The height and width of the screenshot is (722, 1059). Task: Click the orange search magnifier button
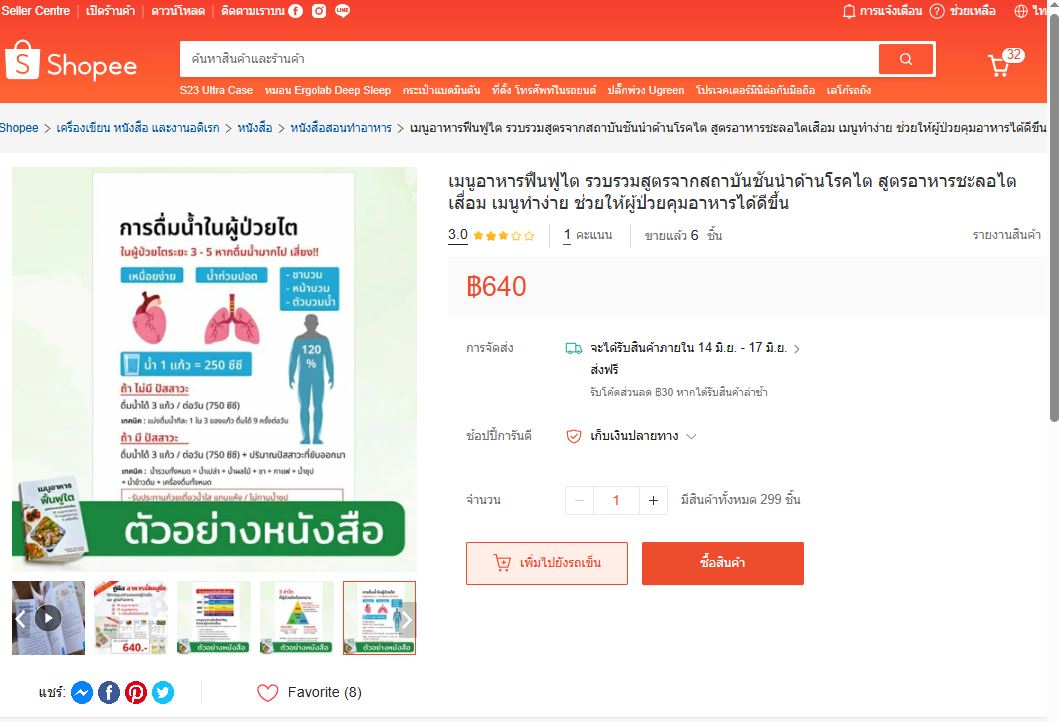(906, 59)
